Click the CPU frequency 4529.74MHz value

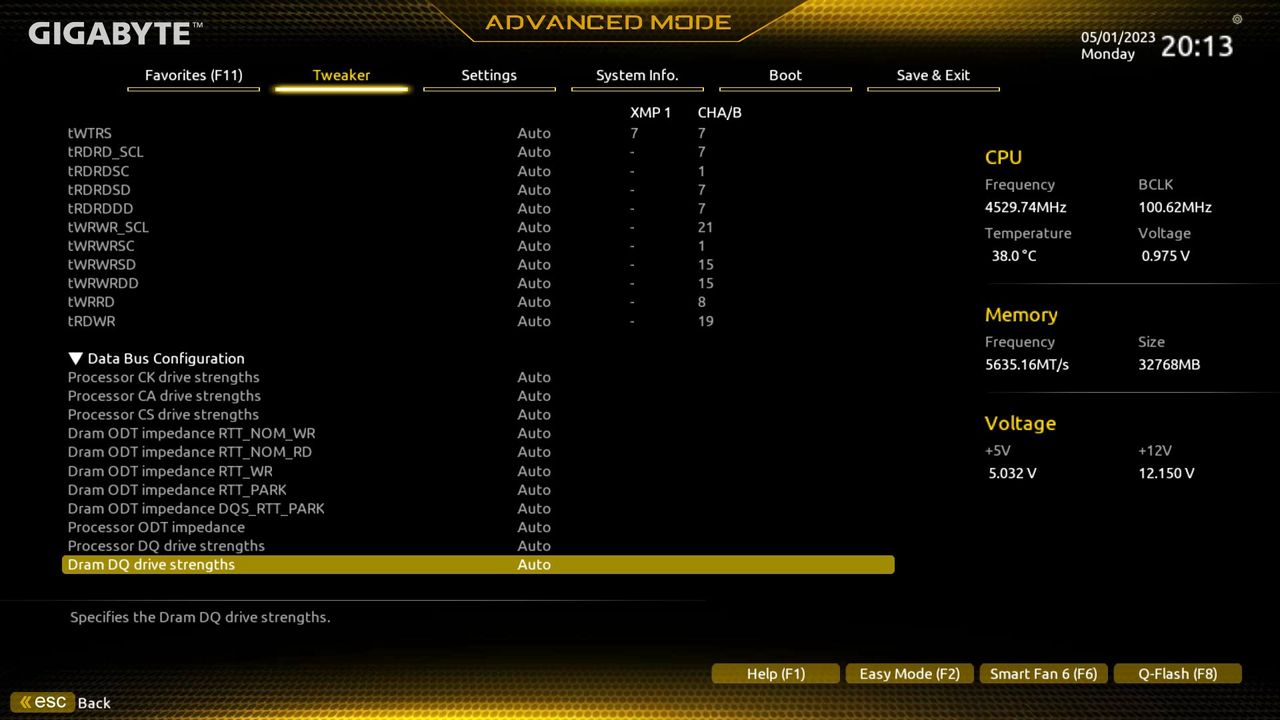pos(1025,208)
